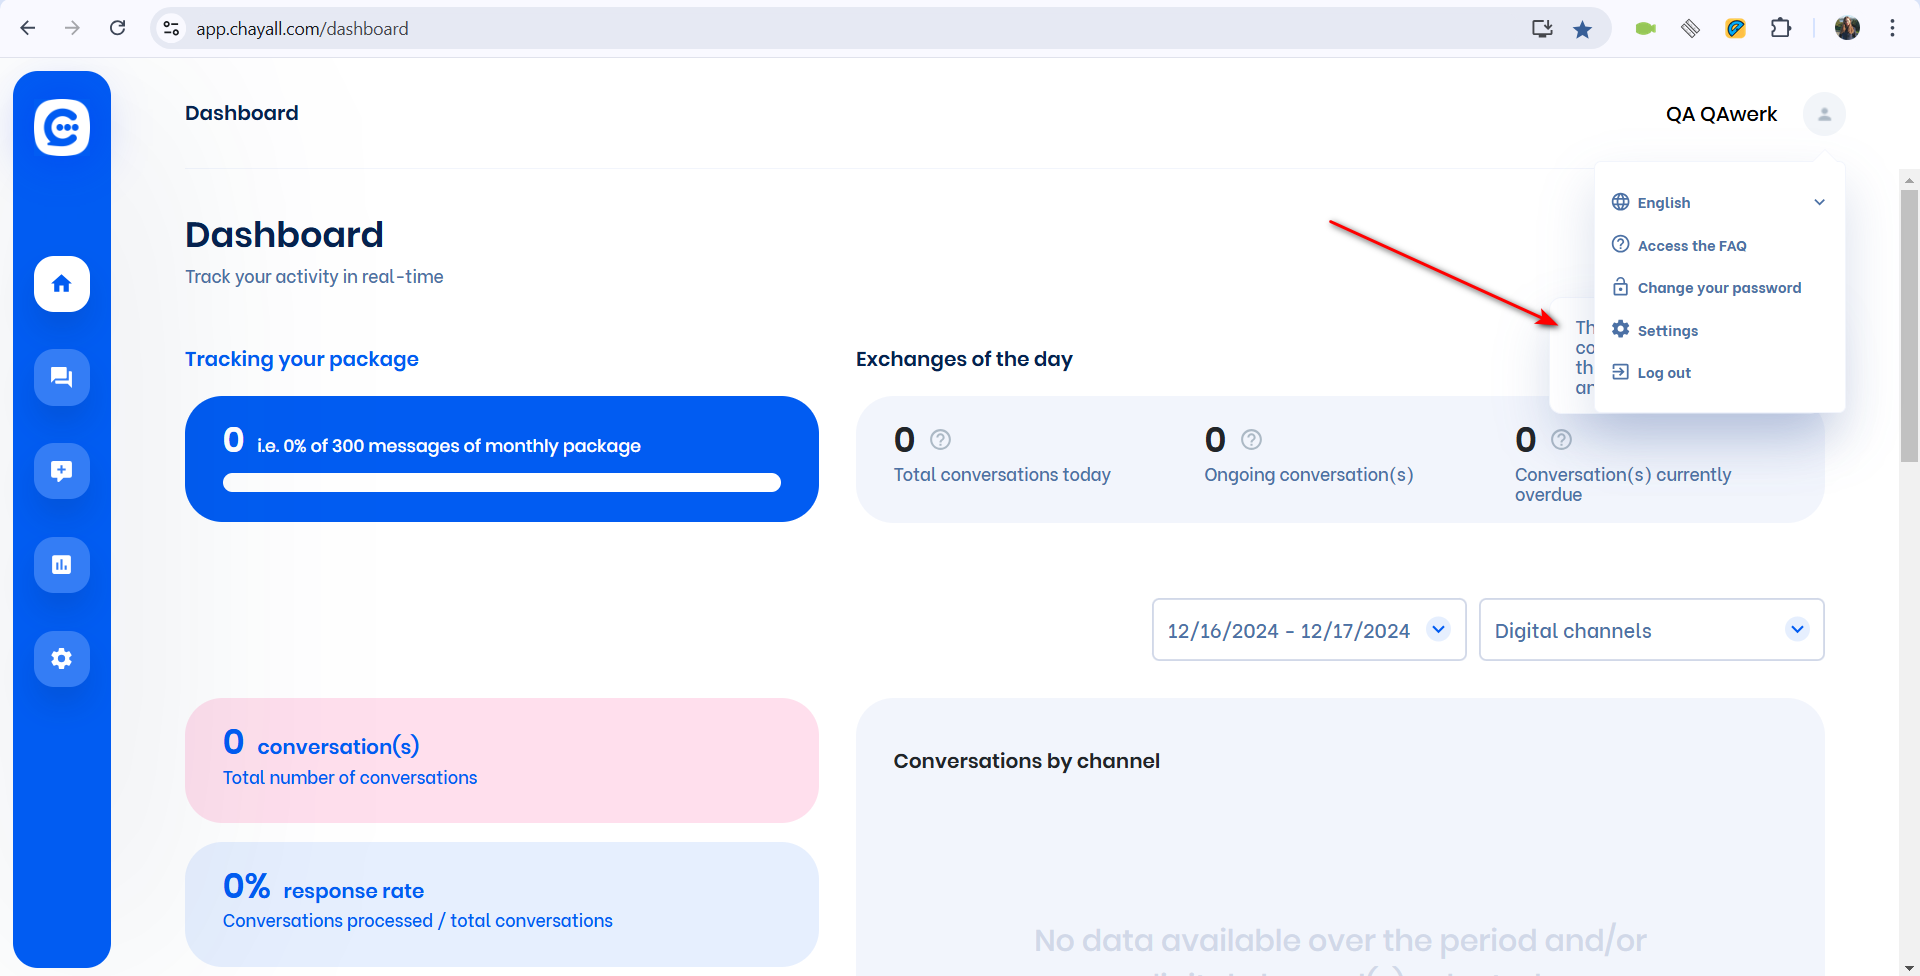Click help icon next to Ongoing conversation(s)
Image resolution: width=1920 pixels, height=976 pixels.
tap(1251, 439)
